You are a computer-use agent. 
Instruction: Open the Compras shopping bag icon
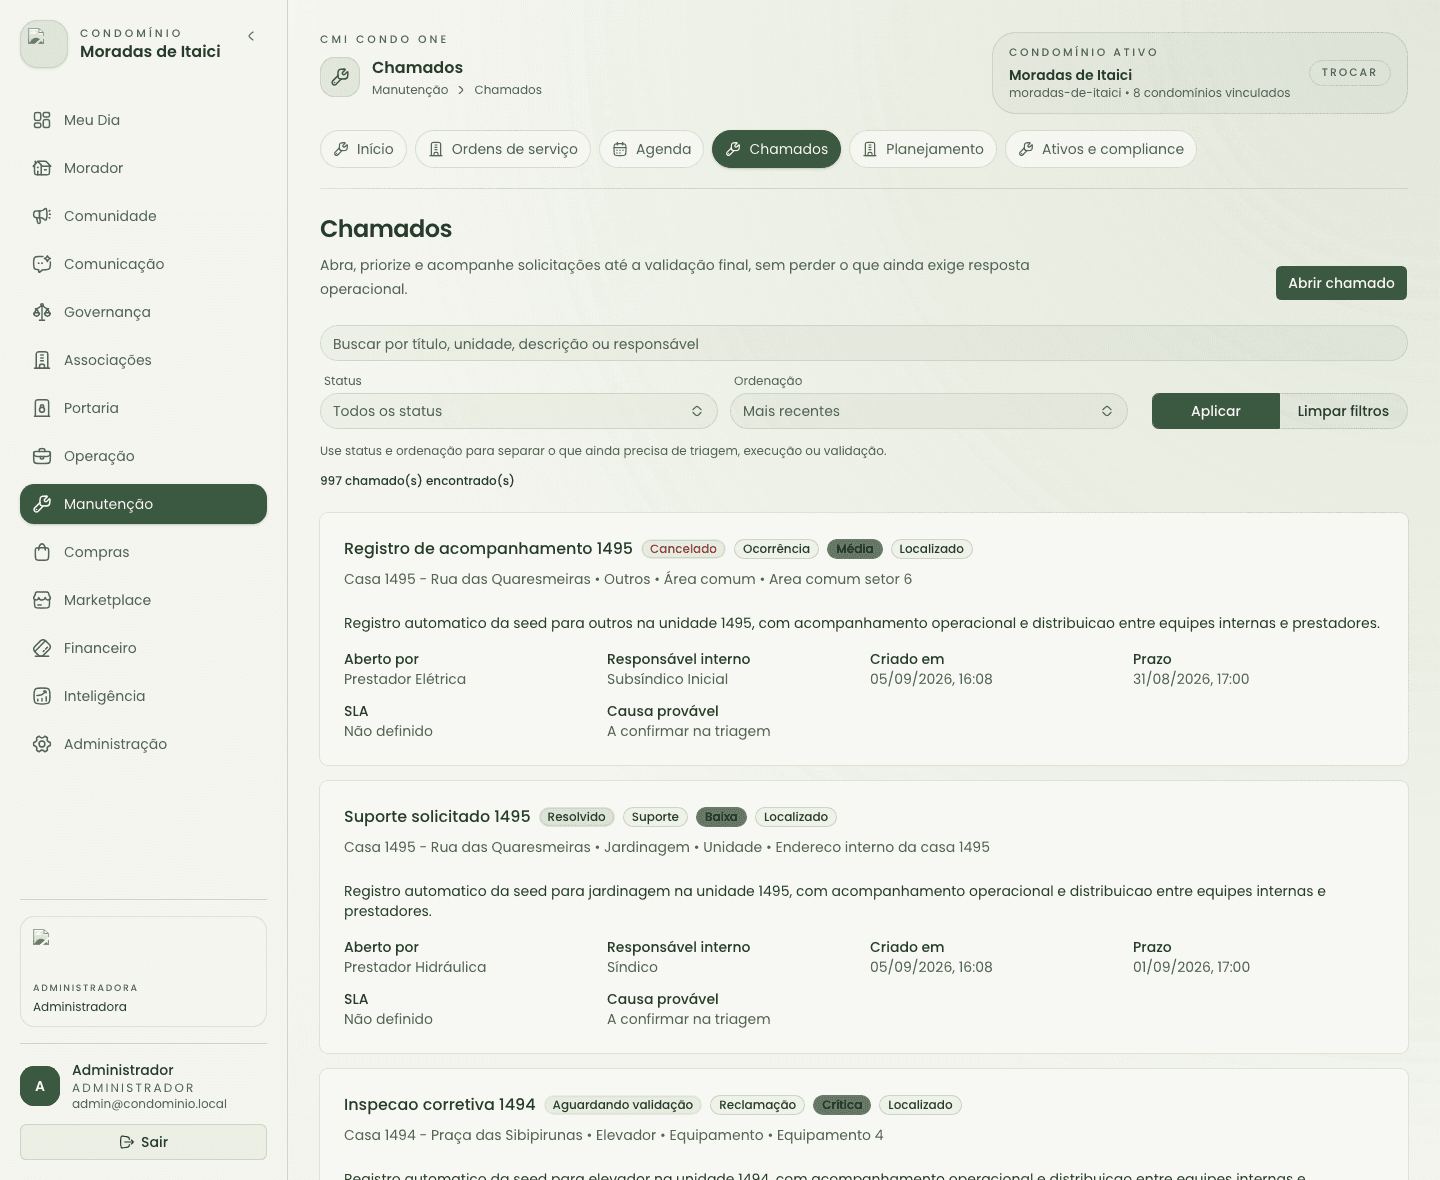tap(42, 552)
